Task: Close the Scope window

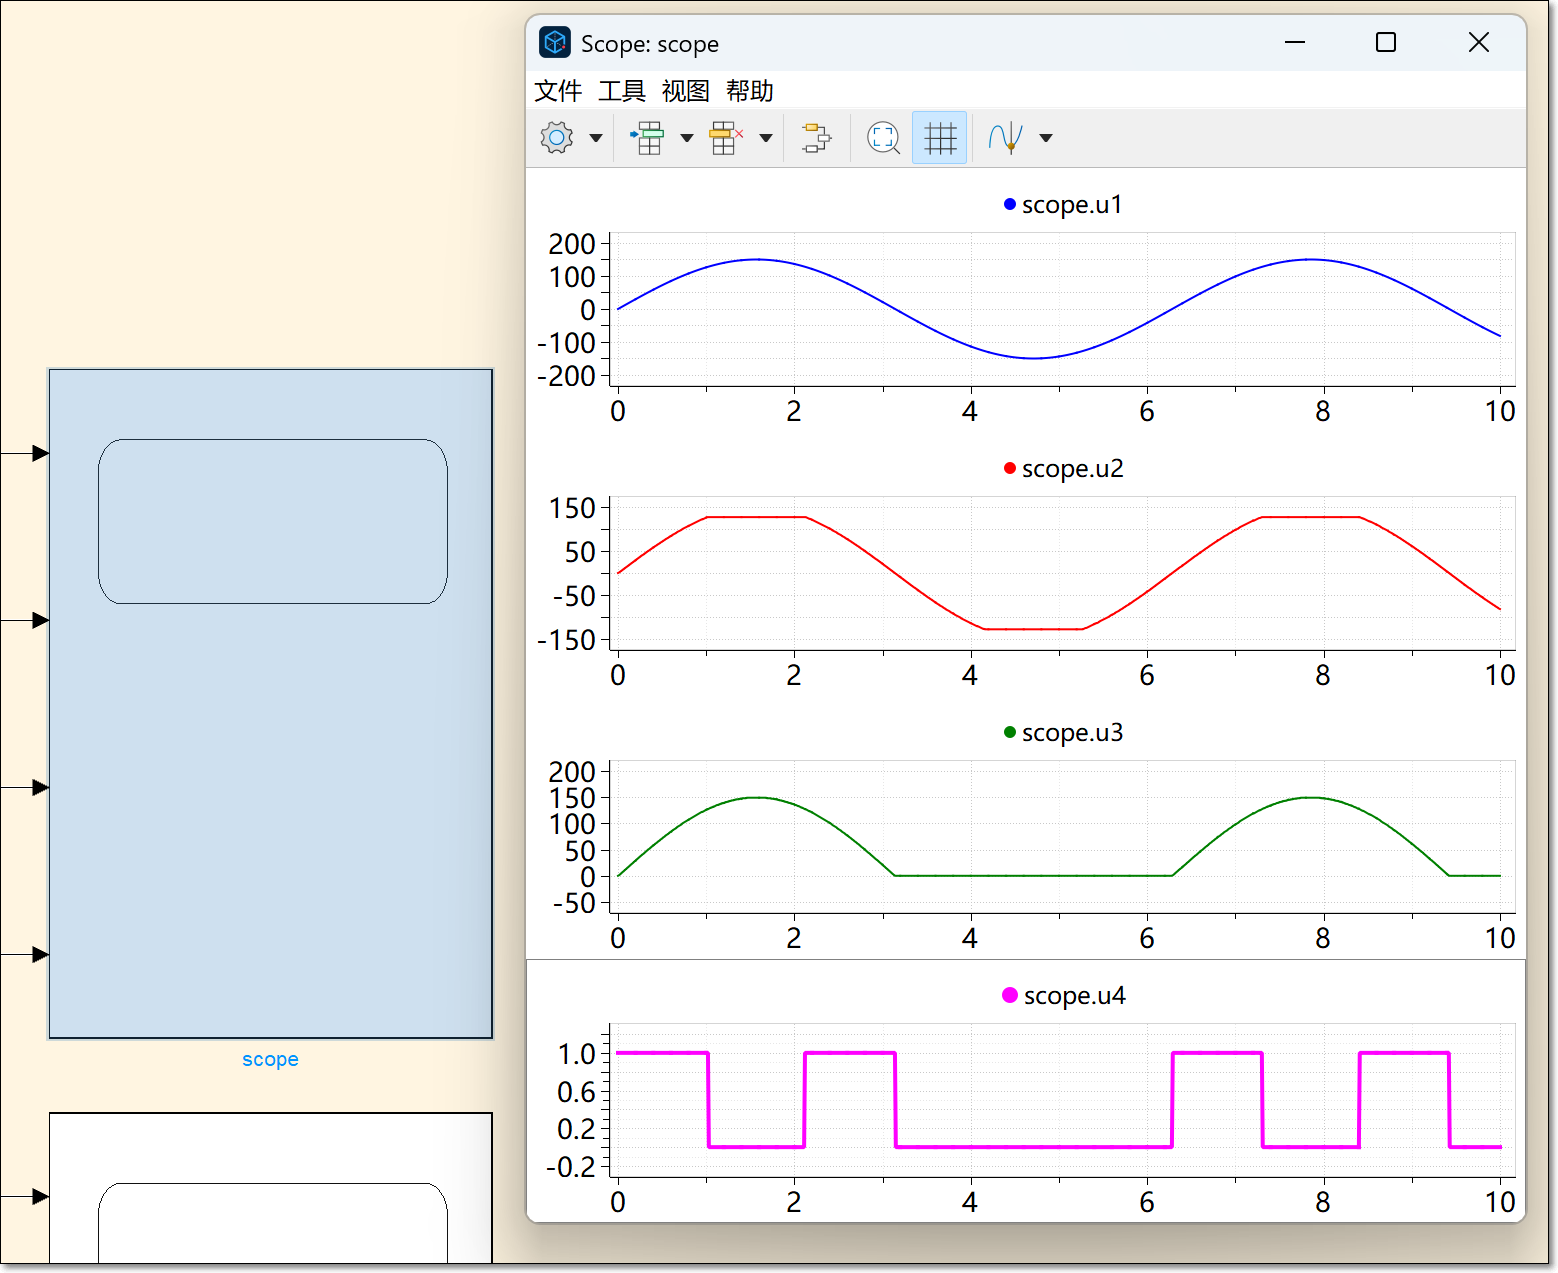Action: (1479, 42)
